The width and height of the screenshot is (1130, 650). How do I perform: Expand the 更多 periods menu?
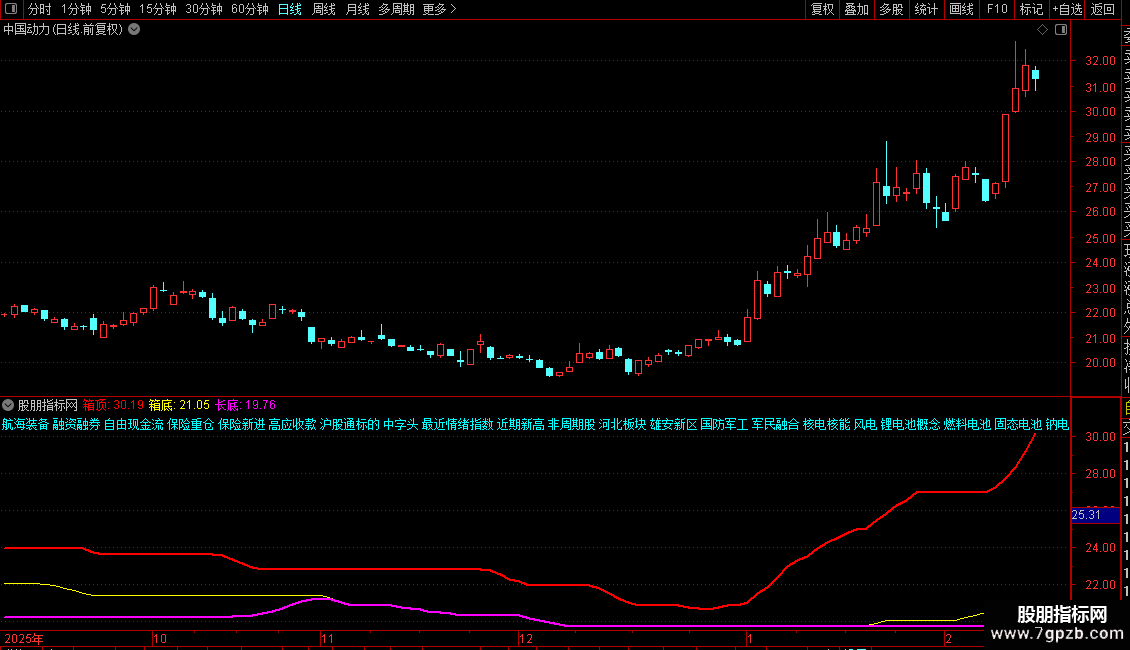click(440, 9)
